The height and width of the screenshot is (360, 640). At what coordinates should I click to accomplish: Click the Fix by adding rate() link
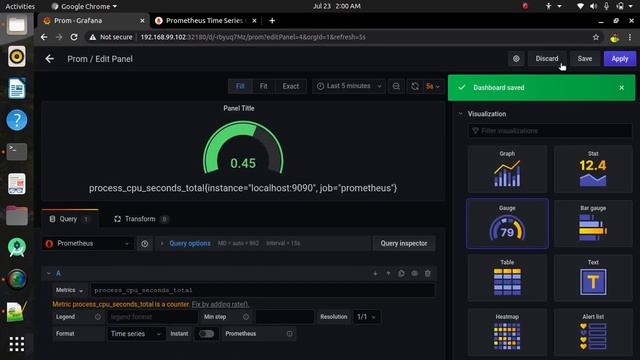(220, 304)
